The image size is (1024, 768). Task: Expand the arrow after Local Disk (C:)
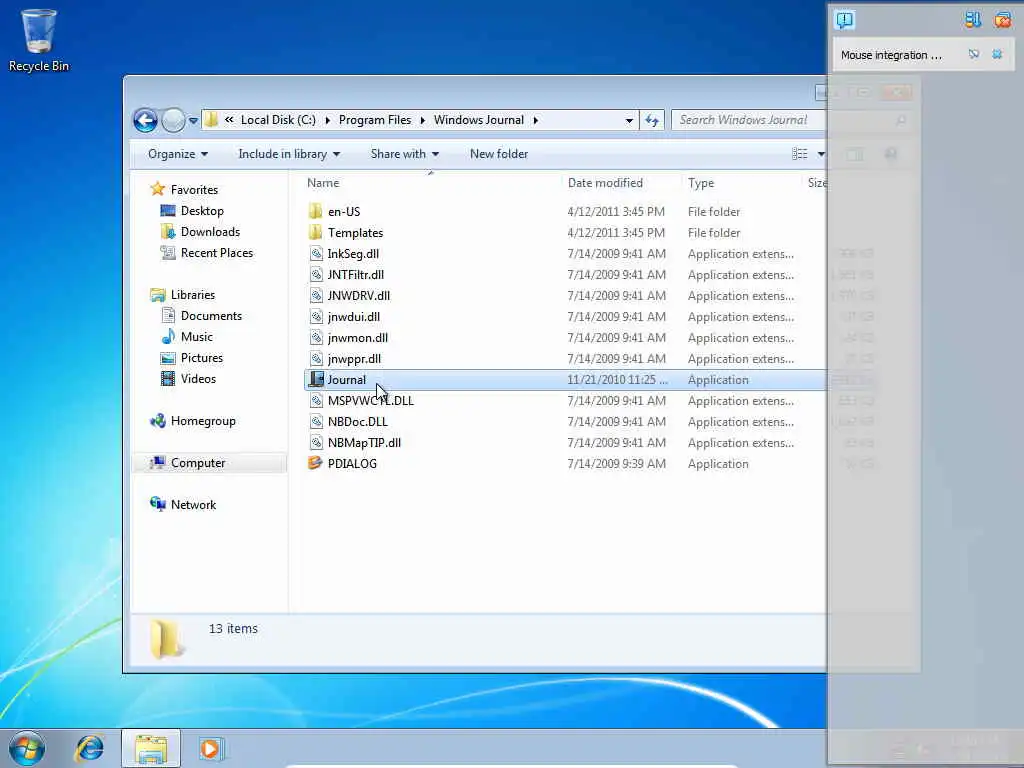327,120
